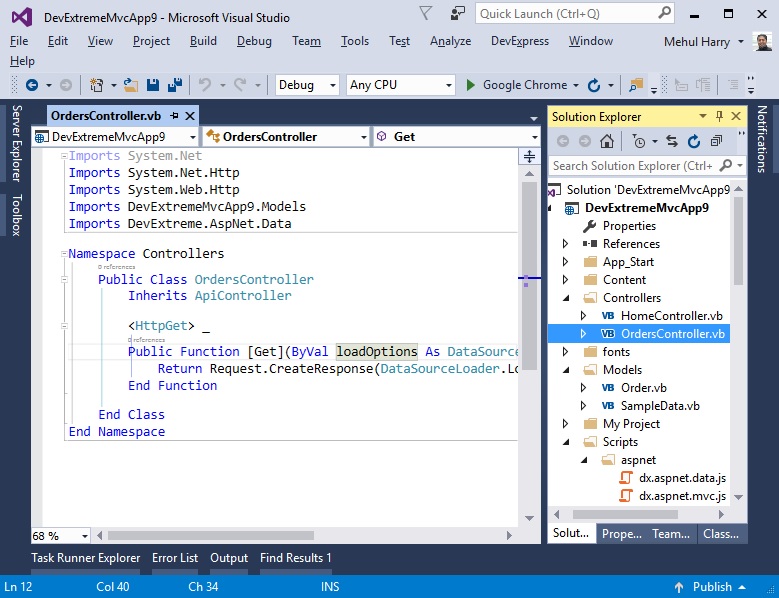Open the Debug menu
The image size is (779, 598).
254,41
